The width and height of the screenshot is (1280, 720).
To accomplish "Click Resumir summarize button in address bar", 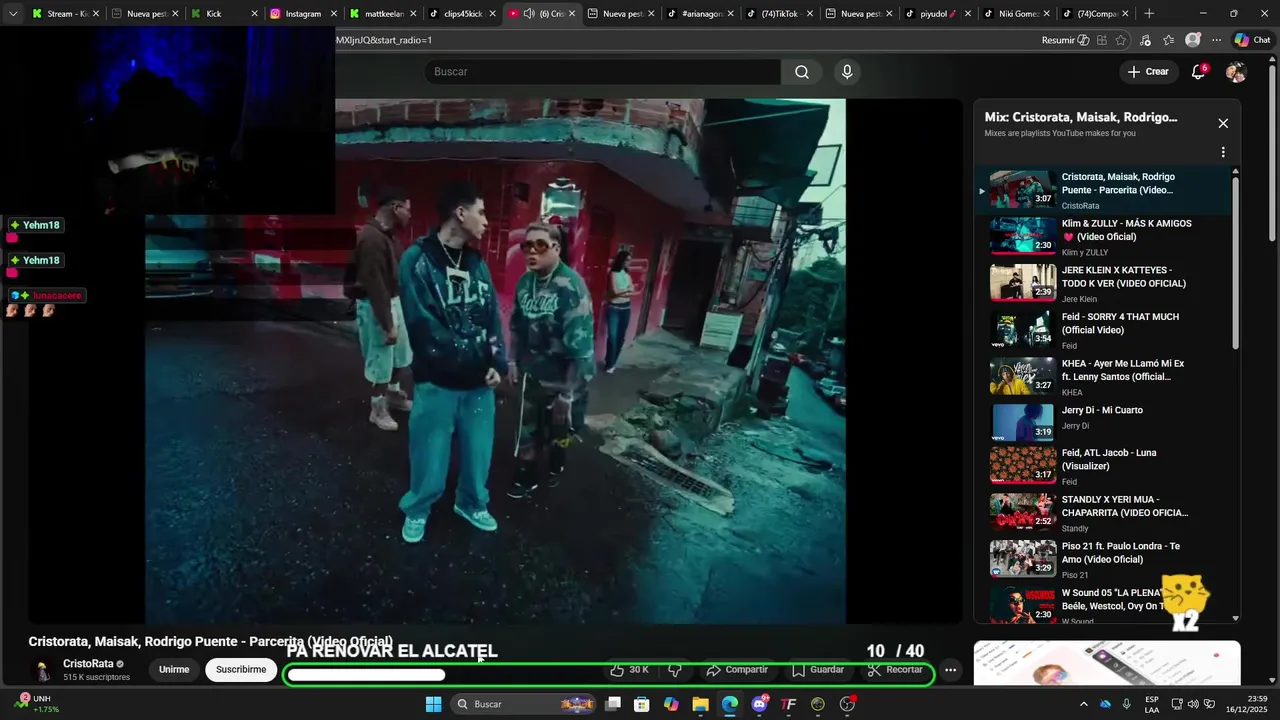I will click(x=1065, y=40).
